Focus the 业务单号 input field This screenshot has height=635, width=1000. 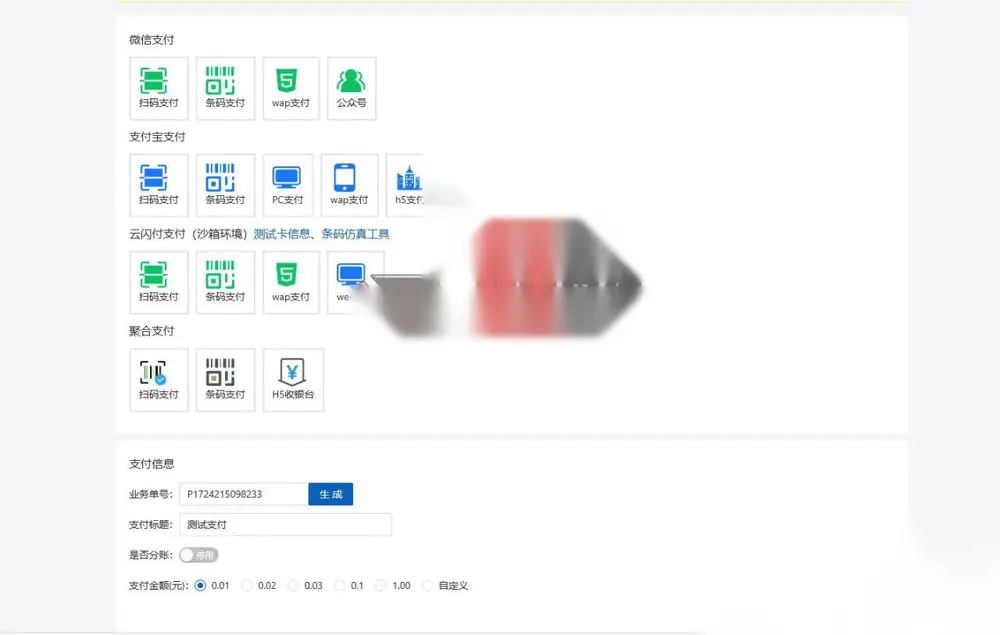coord(244,494)
